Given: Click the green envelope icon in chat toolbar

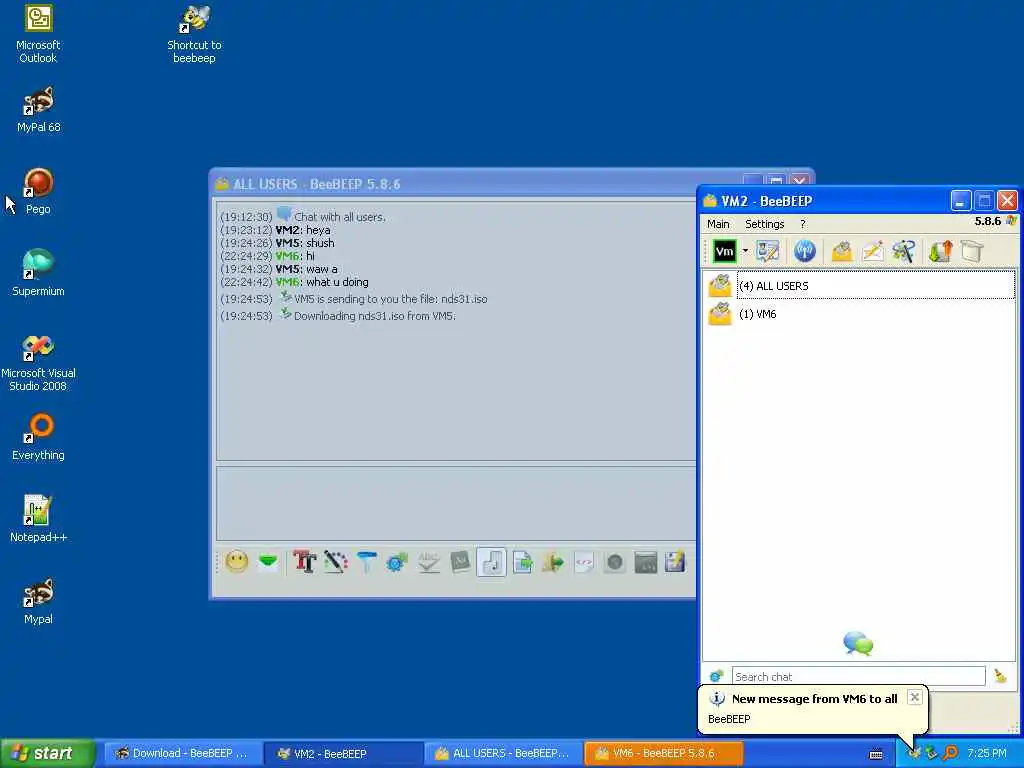Looking at the screenshot, I should (268, 562).
